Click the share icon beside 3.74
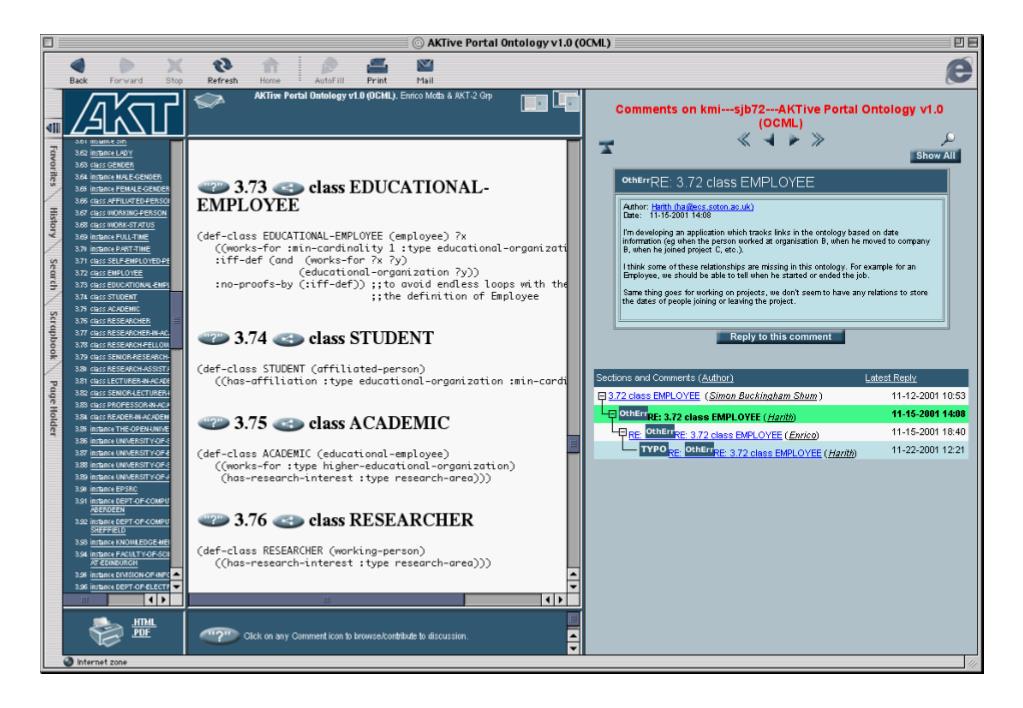1023x708 pixels. [288, 339]
